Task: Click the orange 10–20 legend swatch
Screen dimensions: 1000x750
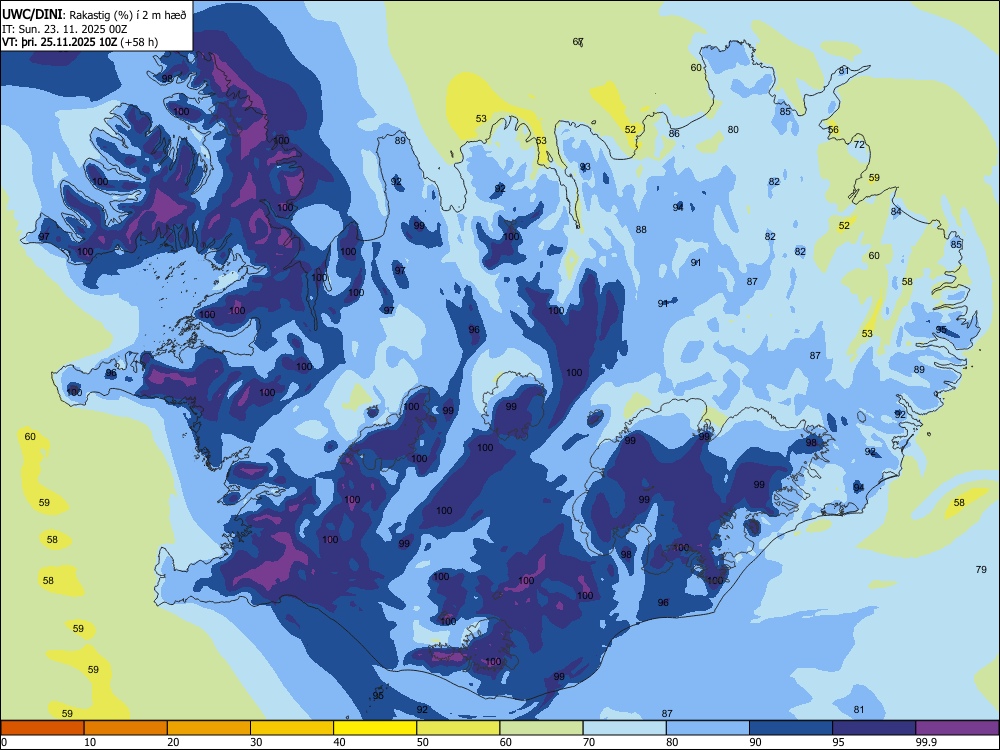Action: [x=126, y=728]
